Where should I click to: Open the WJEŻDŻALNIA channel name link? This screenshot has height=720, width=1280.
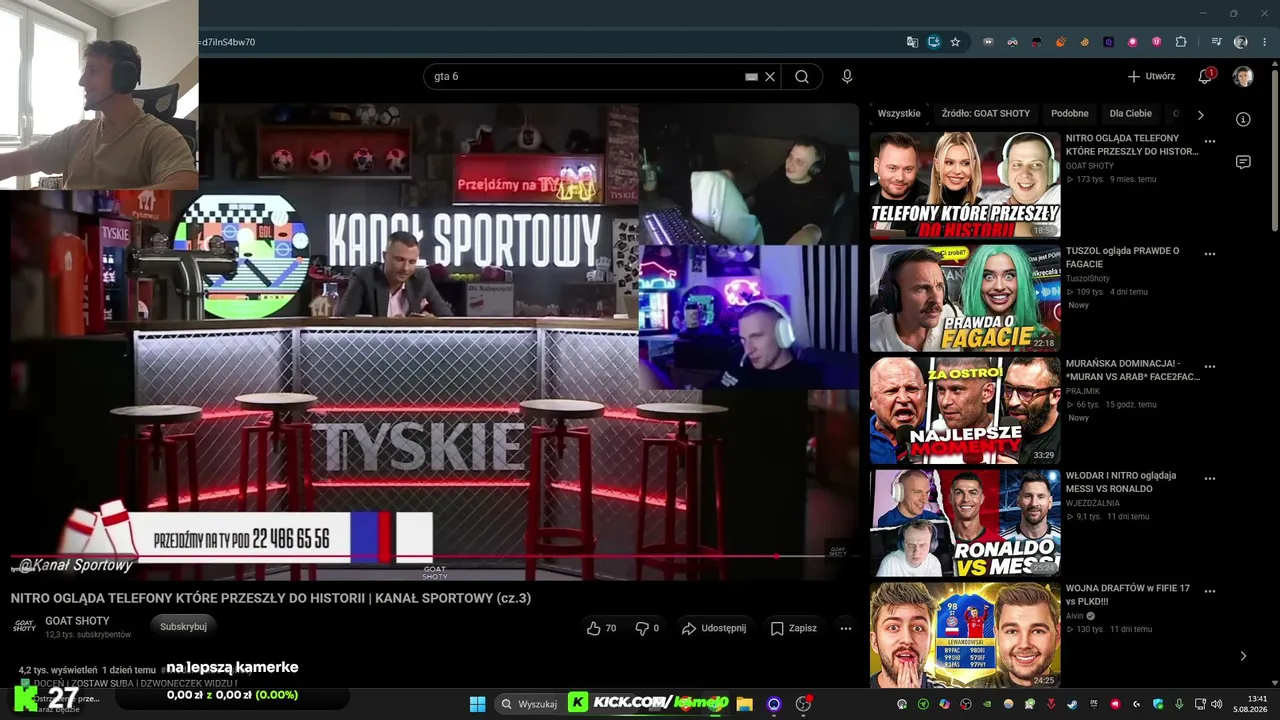[x=1092, y=503]
